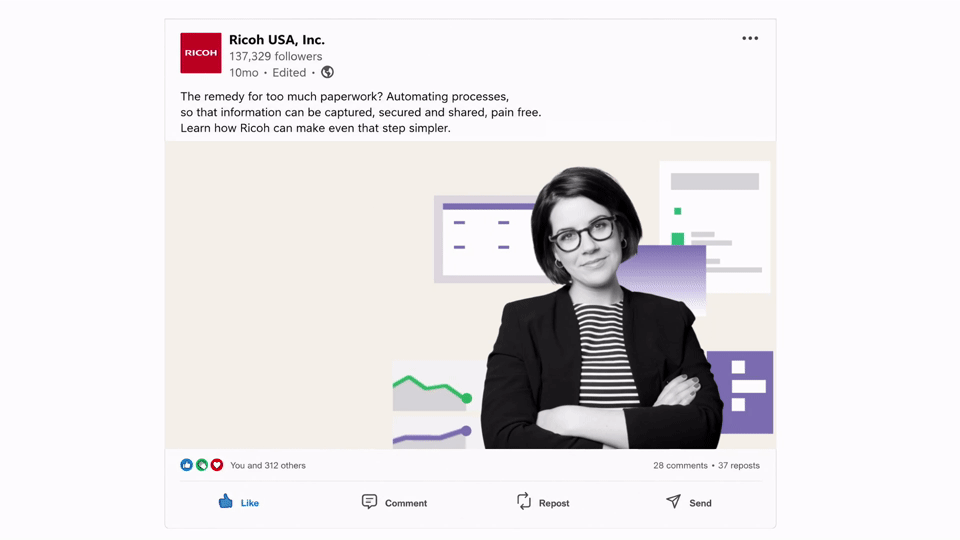Click the Ricoh red logo avatar
Viewport: 960px width, 540px height.
point(201,53)
